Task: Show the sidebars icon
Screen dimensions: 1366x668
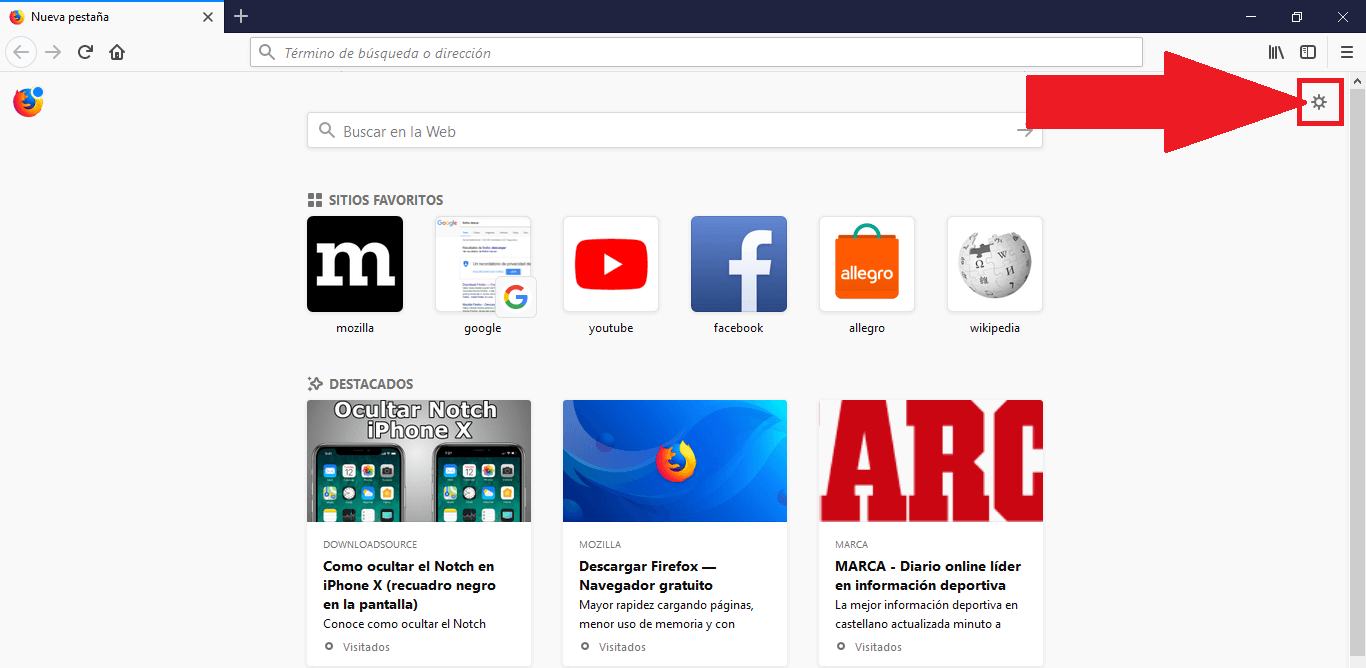Action: pyautogui.click(x=1308, y=52)
